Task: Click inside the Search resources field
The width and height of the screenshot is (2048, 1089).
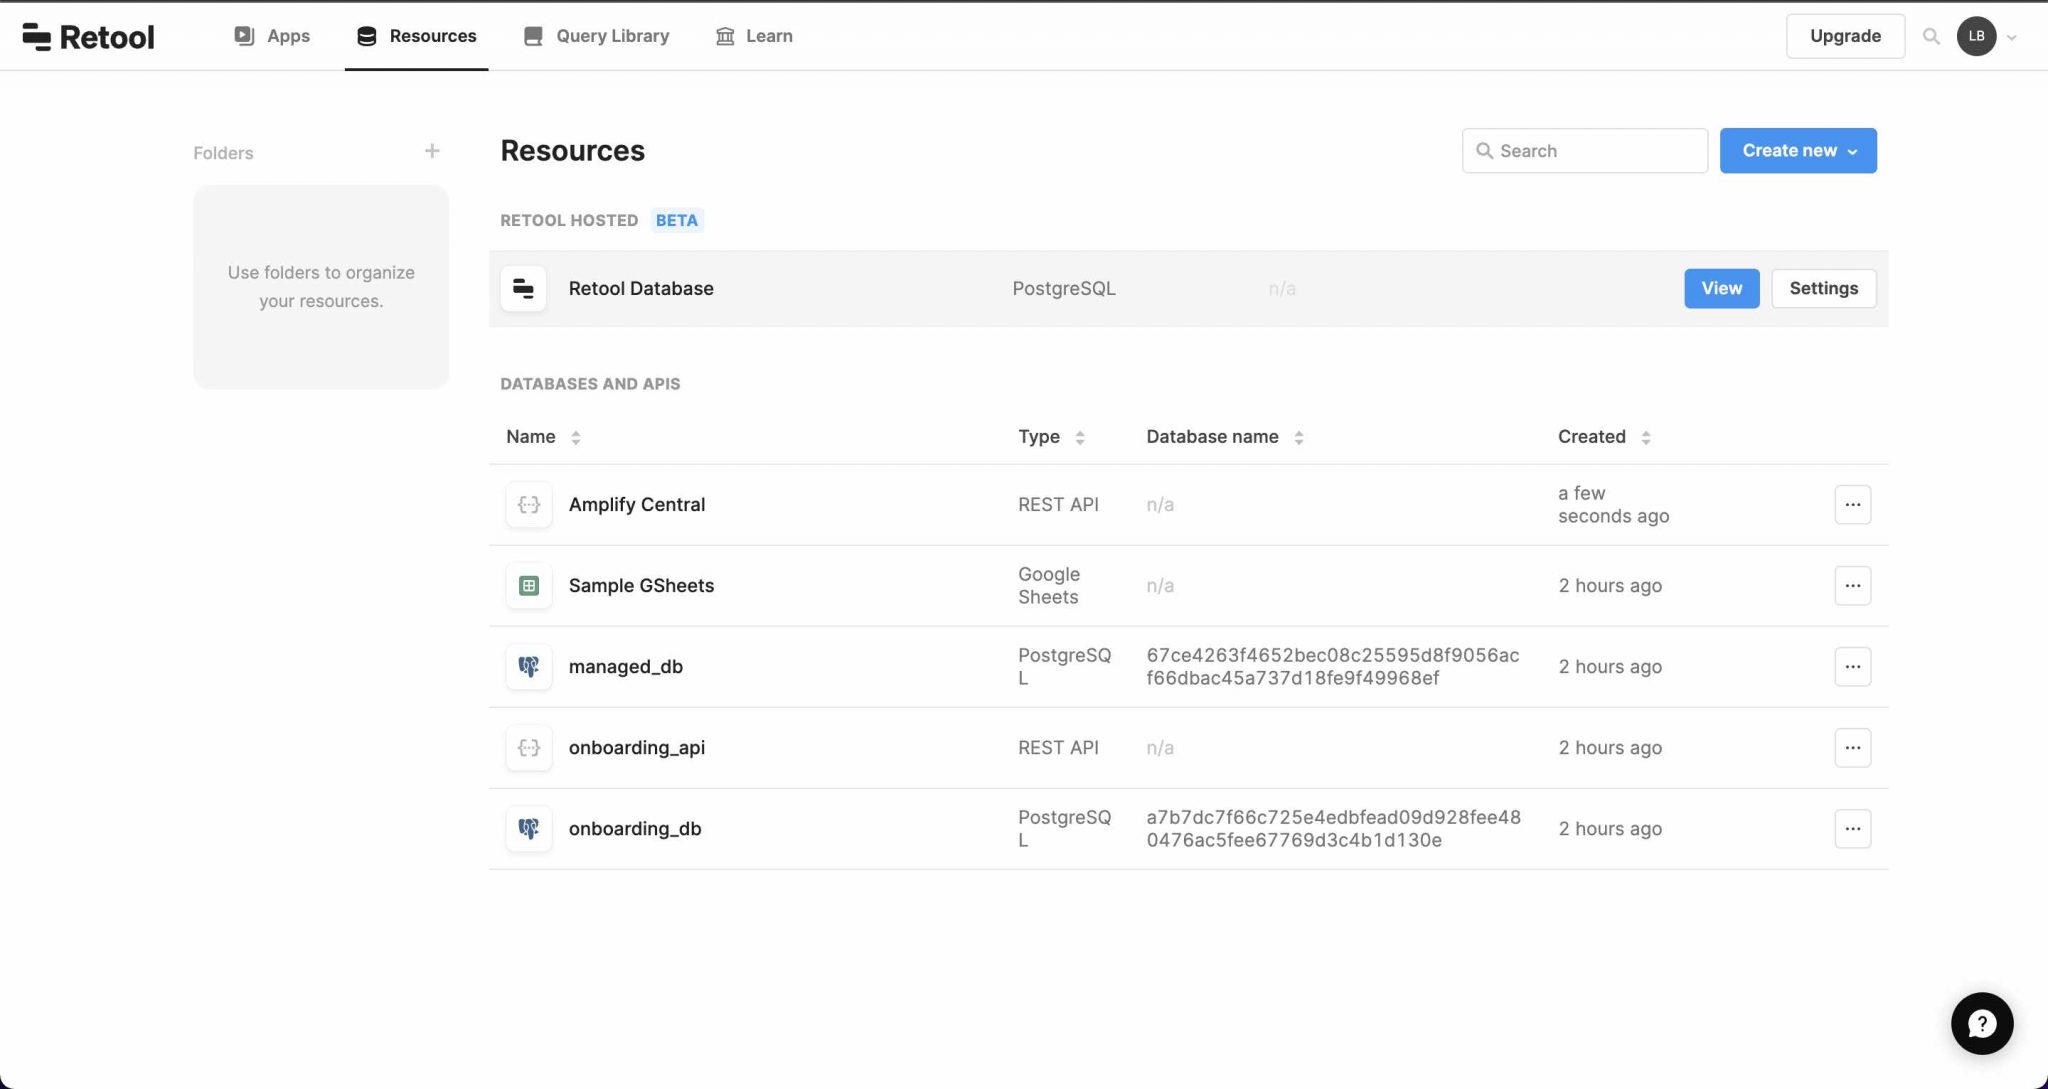Action: point(1584,150)
